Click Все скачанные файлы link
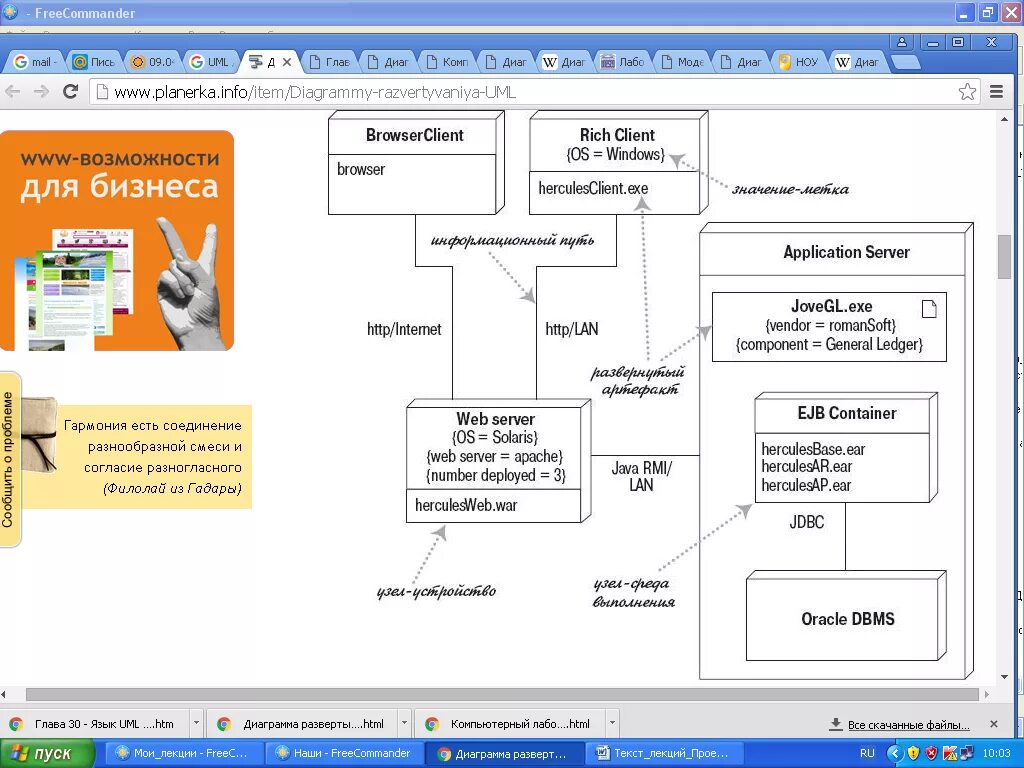1024x768 pixels. coord(908,725)
